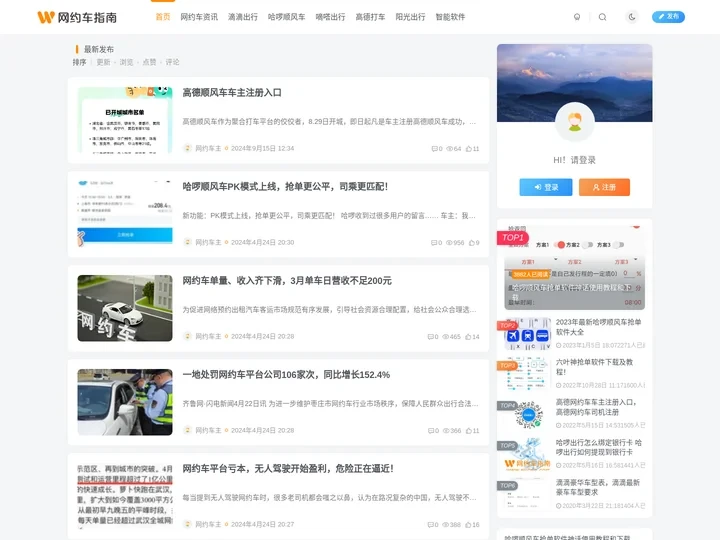
Task: Click views eye icon on 高德顺风车 article
Action: tap(450, 149)
